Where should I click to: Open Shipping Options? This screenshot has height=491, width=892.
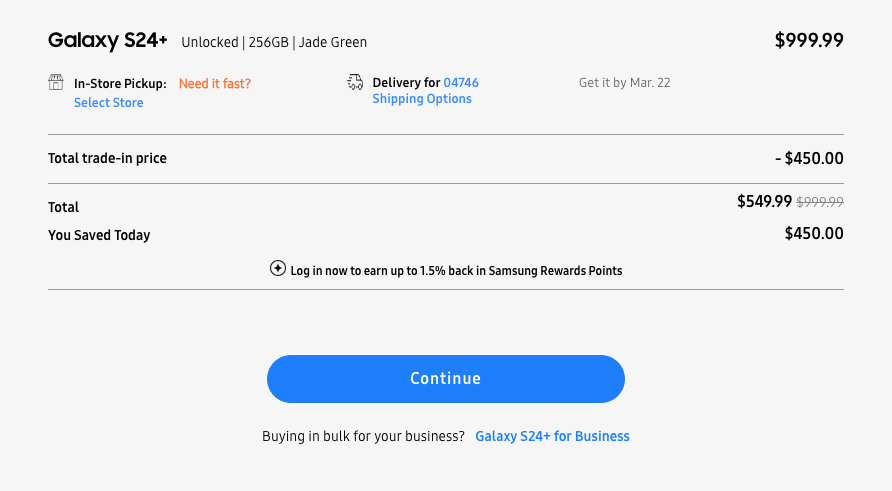point(422,99)
